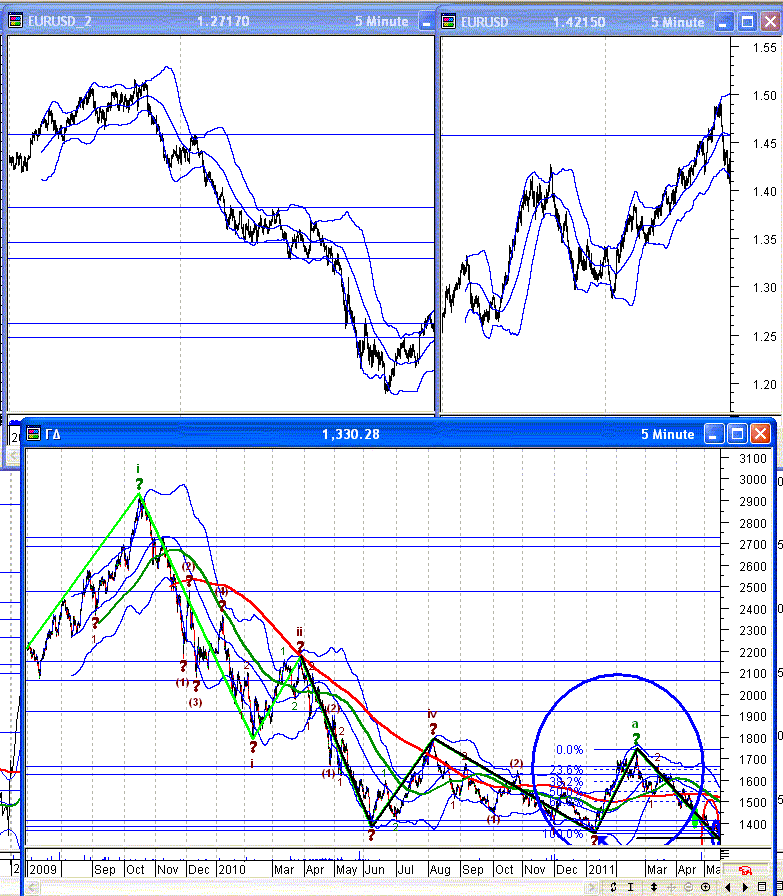The width and height of the screenshot is (783, 896).
Task: Click the left triangle step-back icon
Action: [728, 887]
